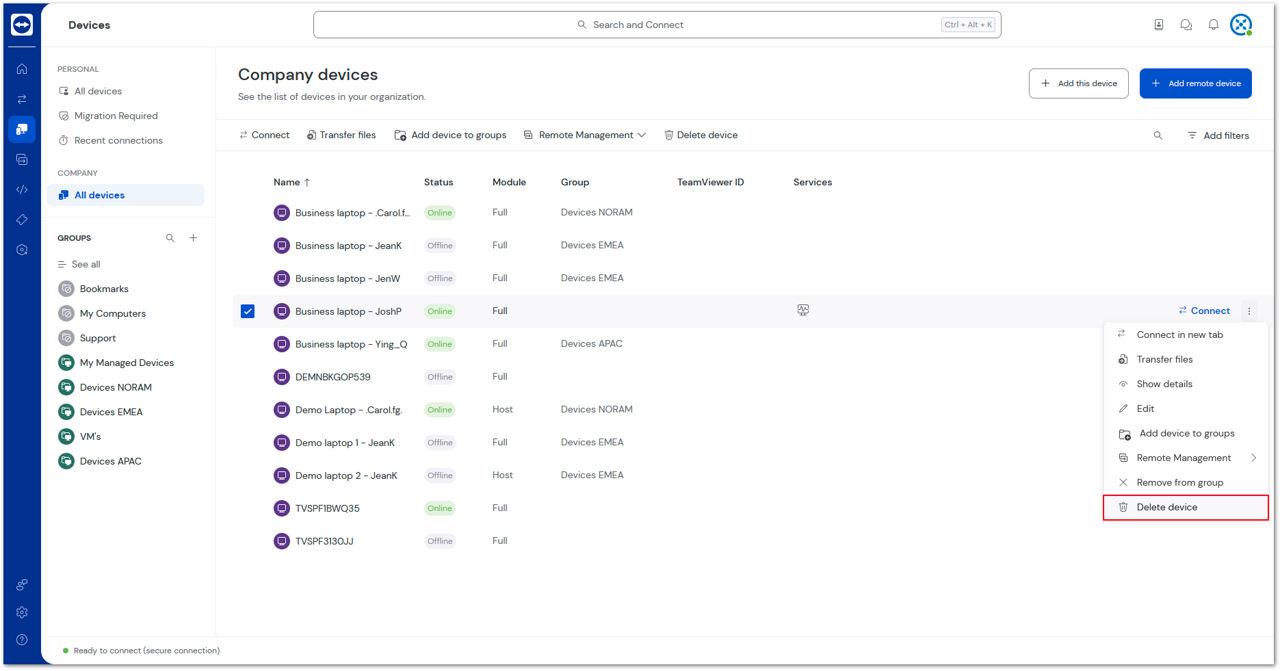Click the Group column header
The width and height of the screenshot is (1280, 671).
(x=575, y=182)
